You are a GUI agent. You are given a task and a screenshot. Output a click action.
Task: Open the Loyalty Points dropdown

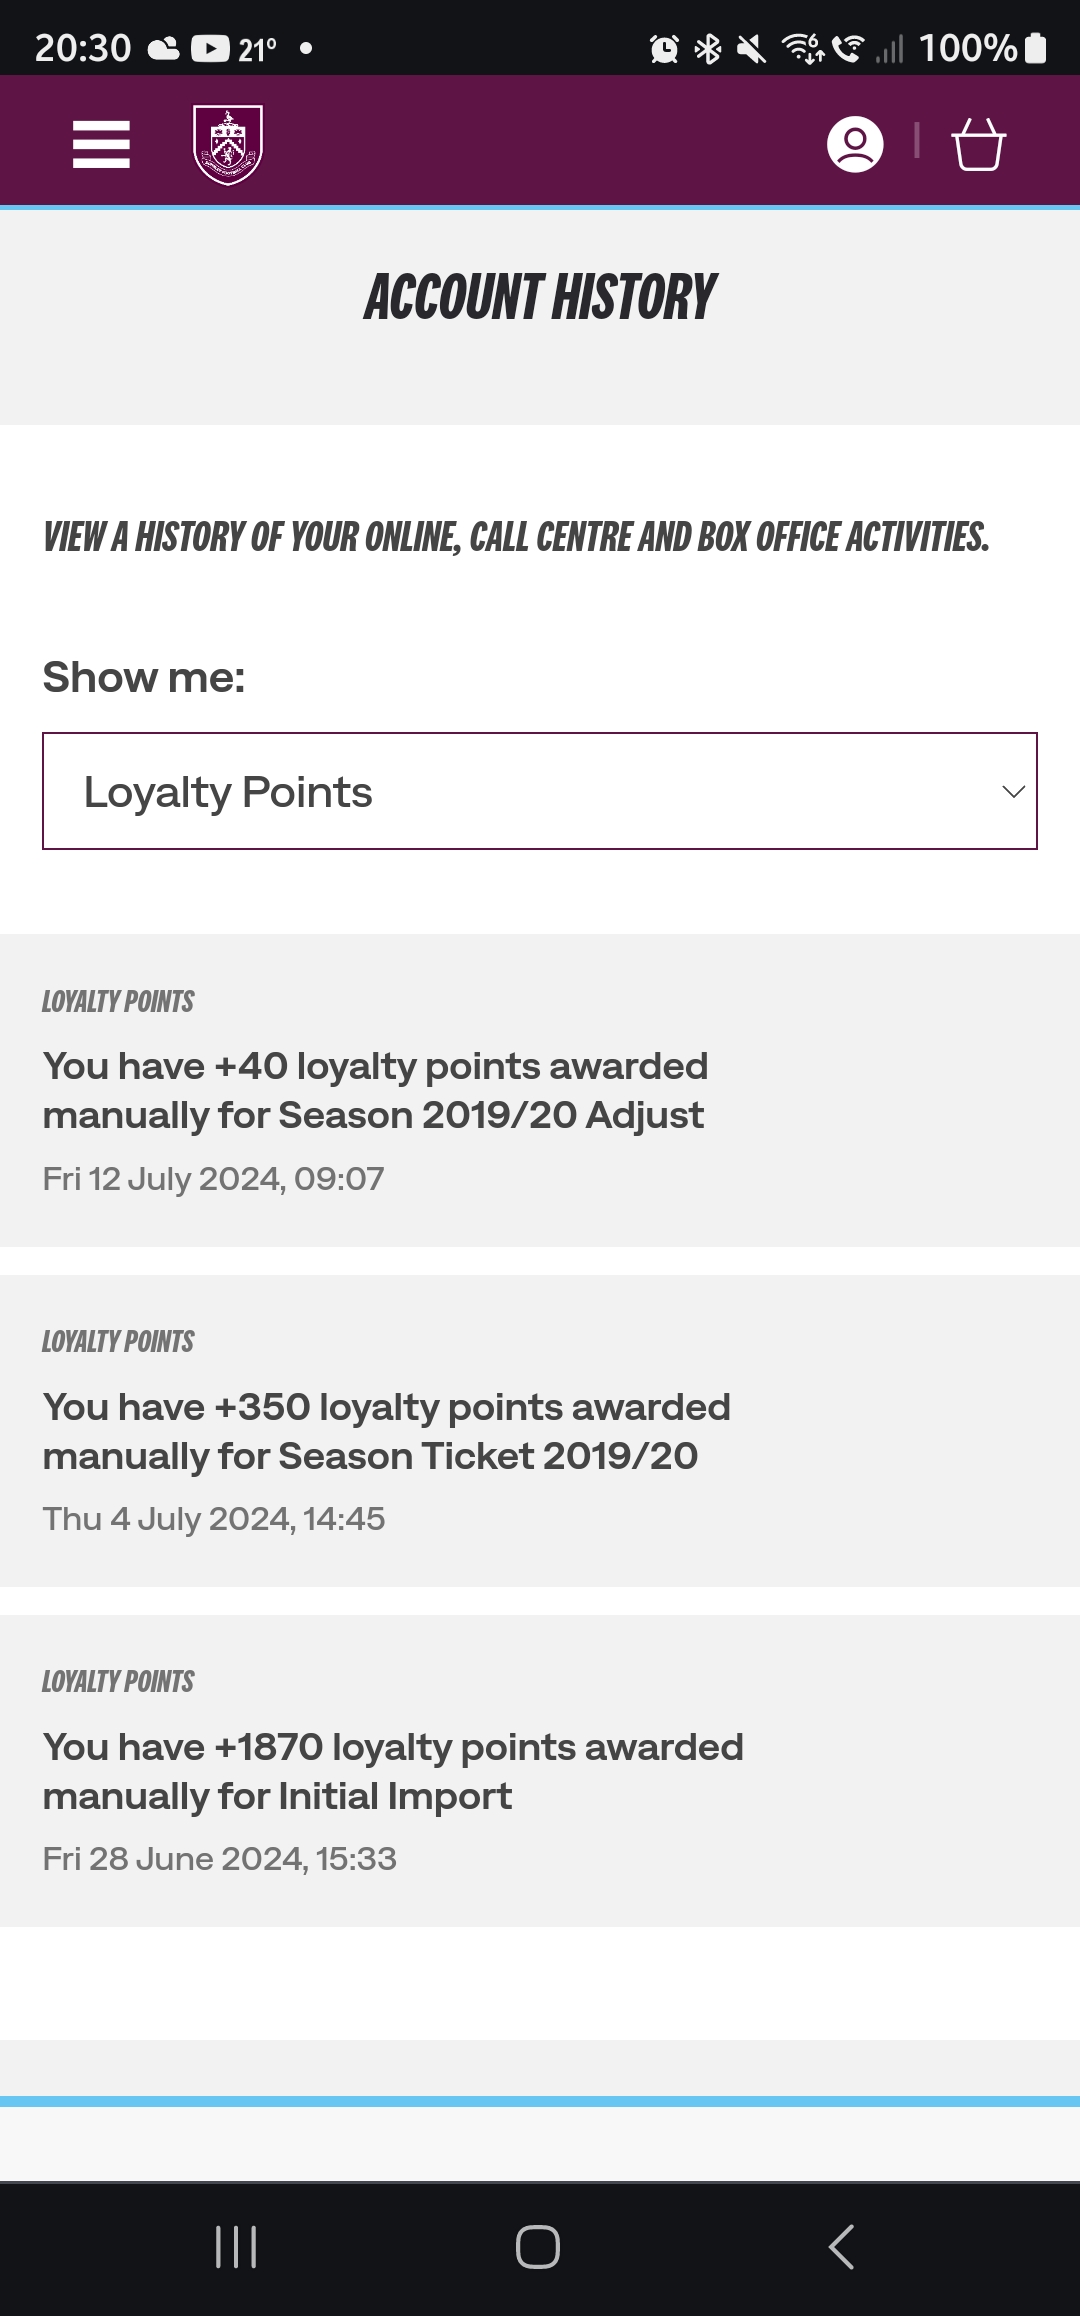coord(540,791)
